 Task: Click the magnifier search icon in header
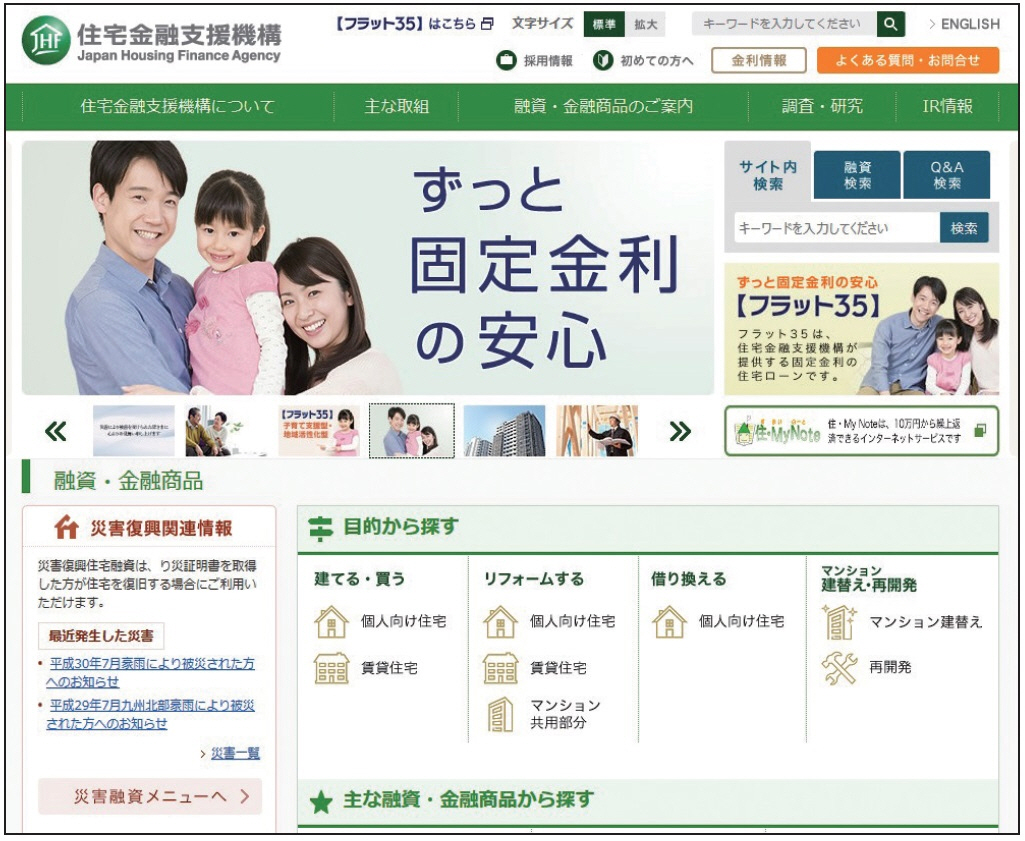tap(890, 24)
